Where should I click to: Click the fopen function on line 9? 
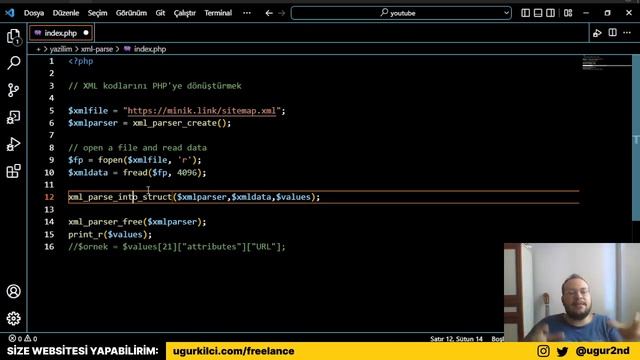click(x=110, y=160)
